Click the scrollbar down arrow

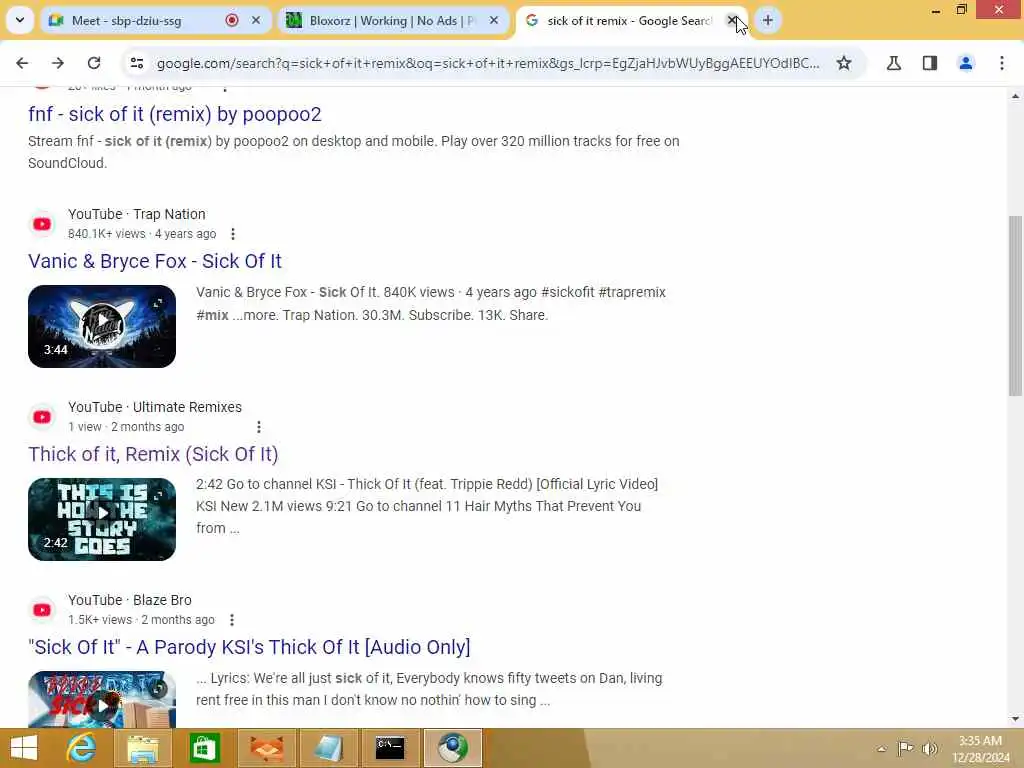pyautogui.click(x=1015, y=719)
